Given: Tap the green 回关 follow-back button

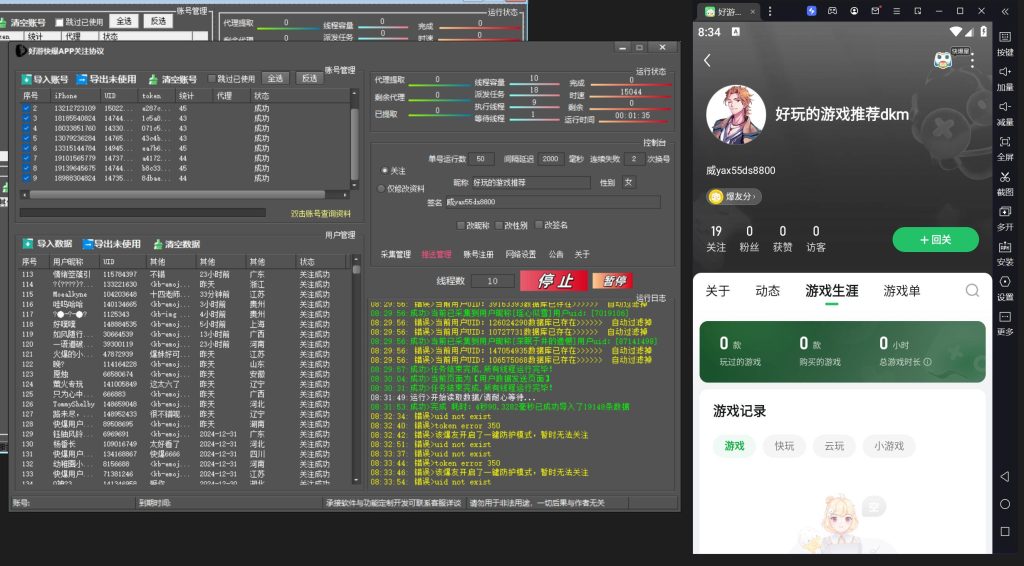Looking at the screenshot, I should (935, 239).
